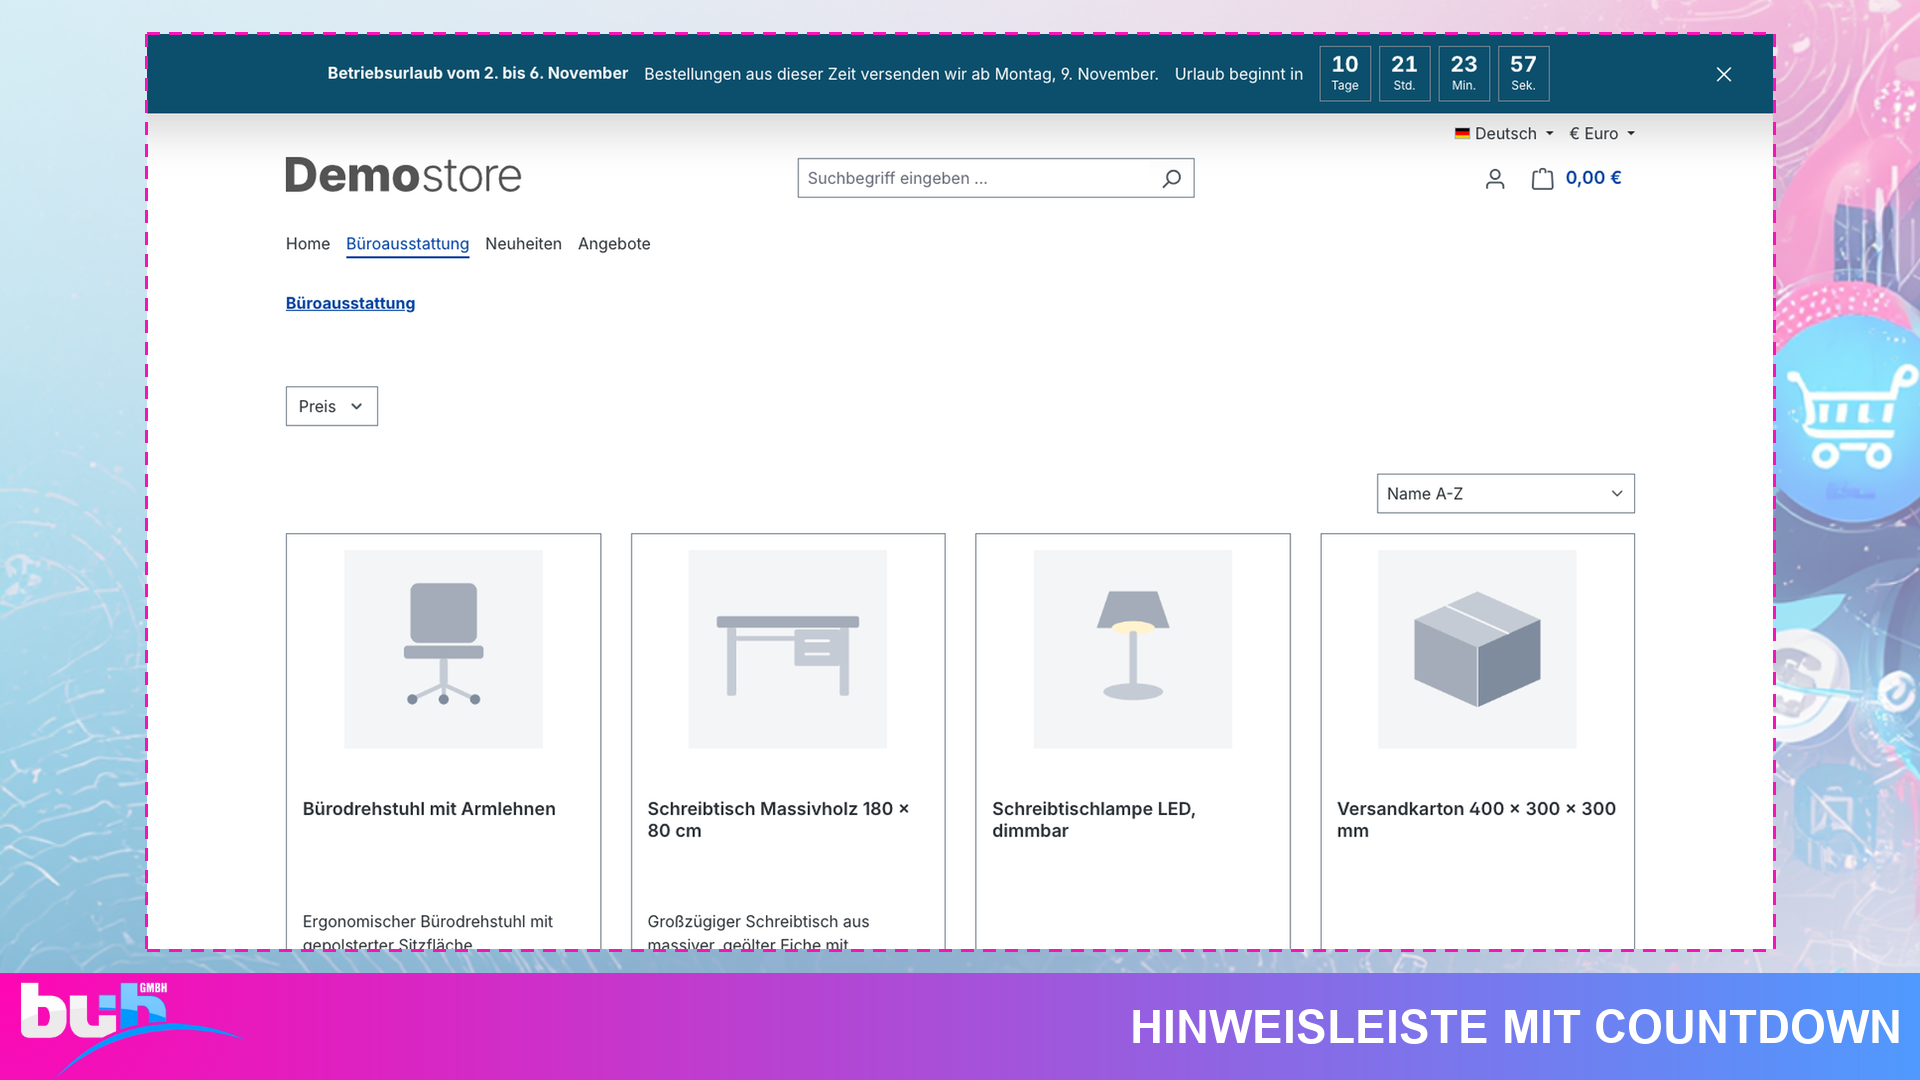Viewport: 1920px width, 1080px height.
Task: Go to Home in navigation
Action: coord(308,244)
